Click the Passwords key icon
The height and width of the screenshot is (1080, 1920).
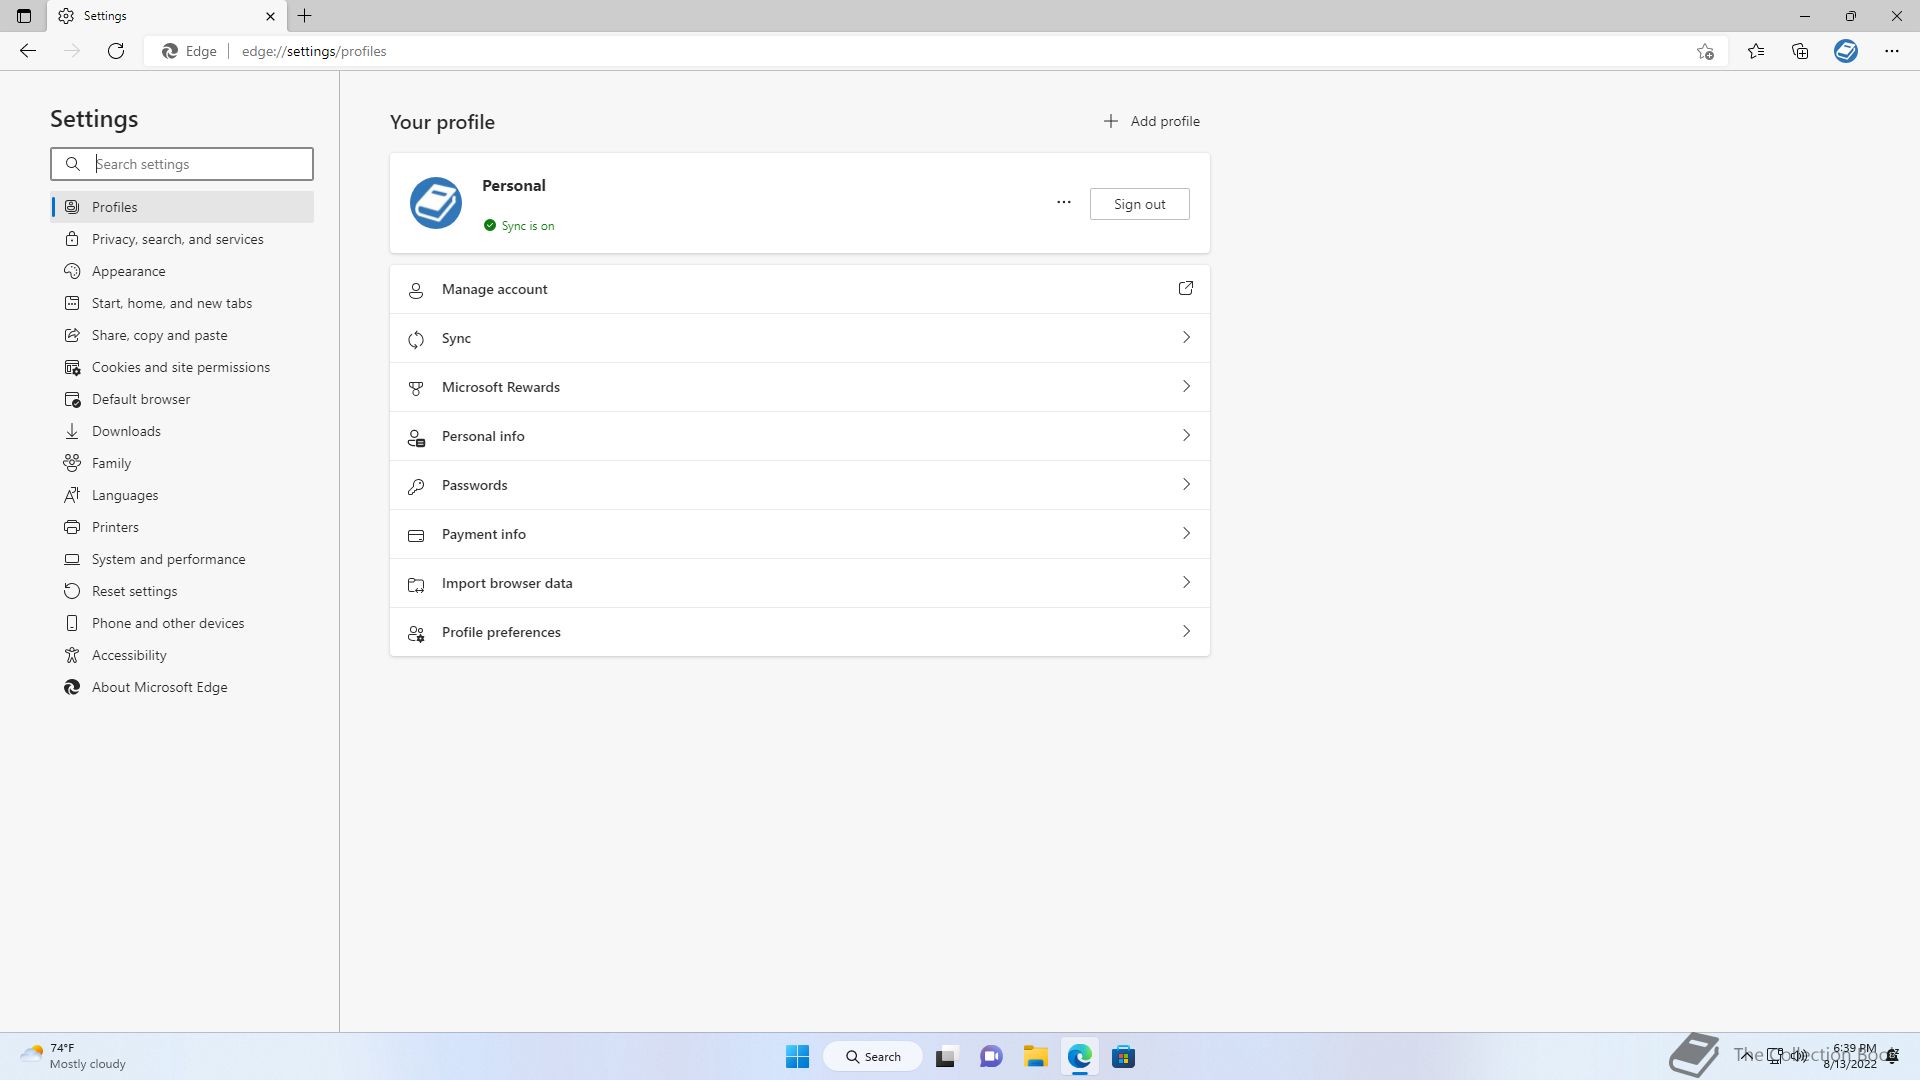416,486
